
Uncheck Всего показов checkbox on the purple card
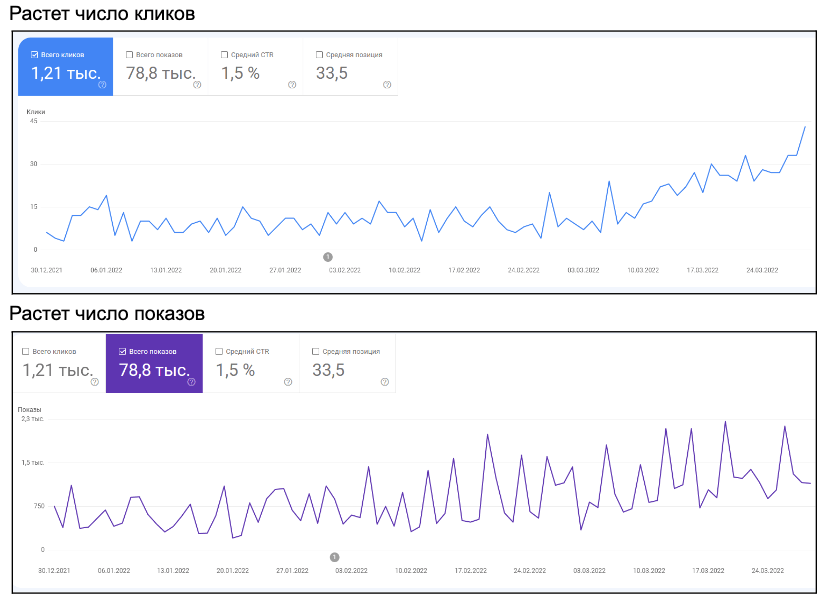point(122,352)
